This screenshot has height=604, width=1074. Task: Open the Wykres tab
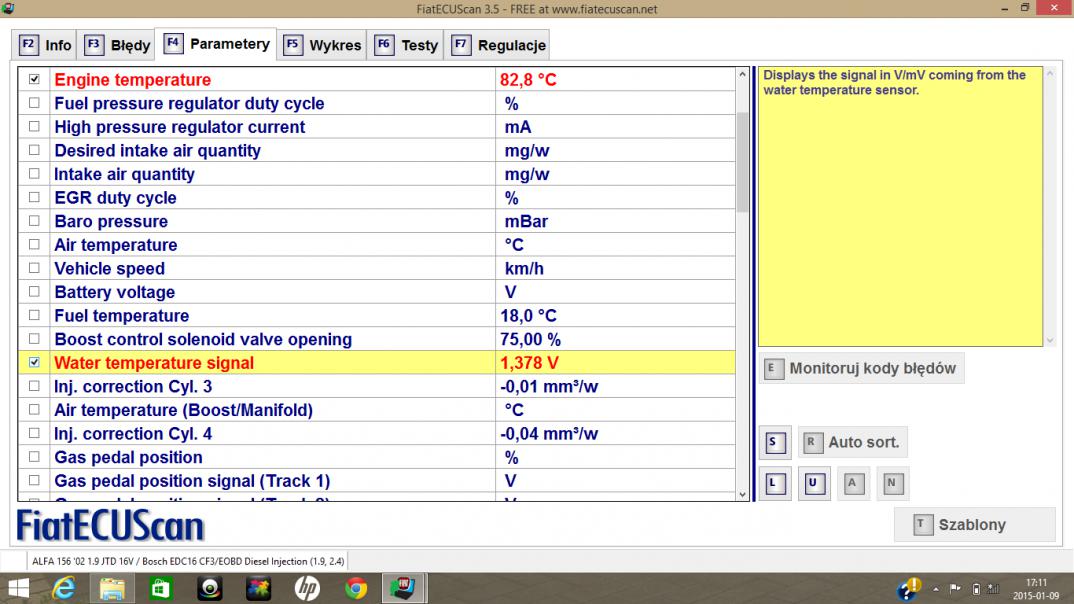pyautogui.click(x=322, y=45)
